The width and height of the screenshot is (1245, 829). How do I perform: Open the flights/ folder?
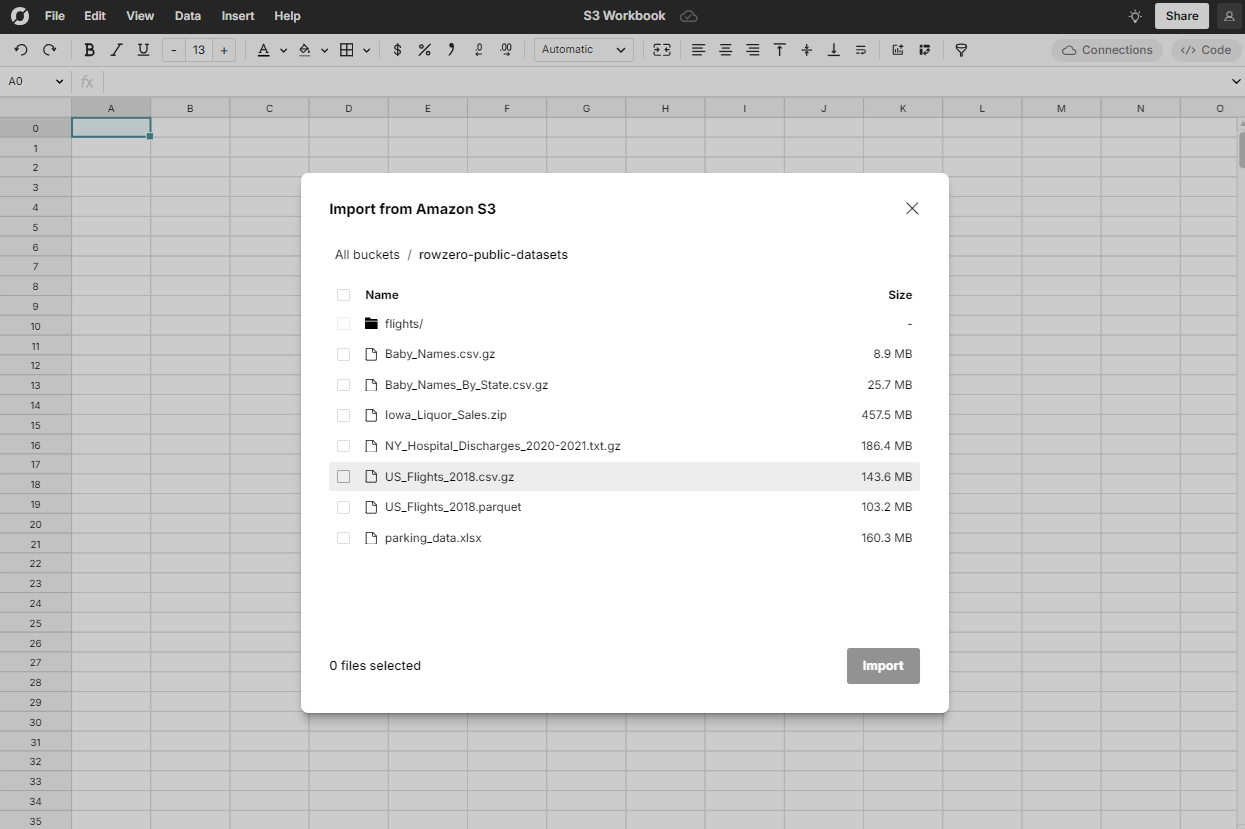403,324
